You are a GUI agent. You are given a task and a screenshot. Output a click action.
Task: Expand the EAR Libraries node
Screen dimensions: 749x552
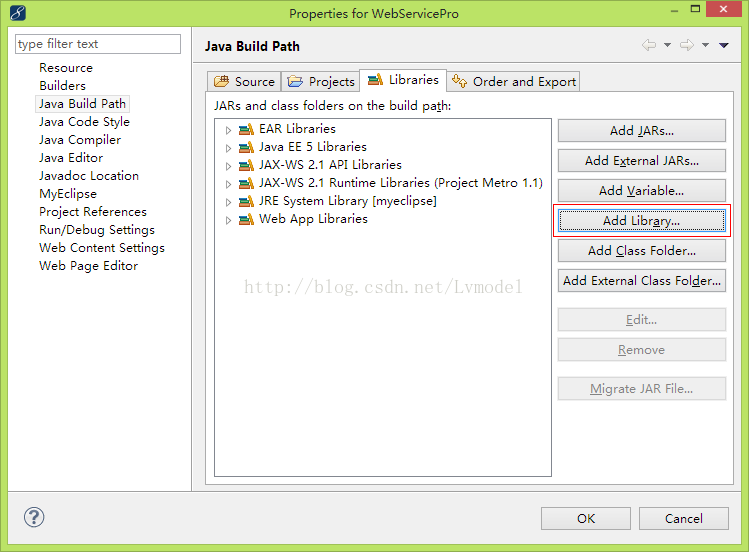228,130
